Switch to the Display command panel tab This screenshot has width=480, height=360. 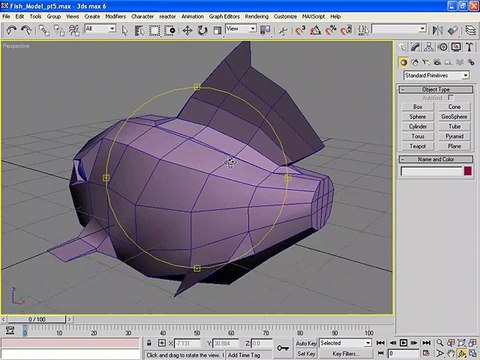(456, 47)
